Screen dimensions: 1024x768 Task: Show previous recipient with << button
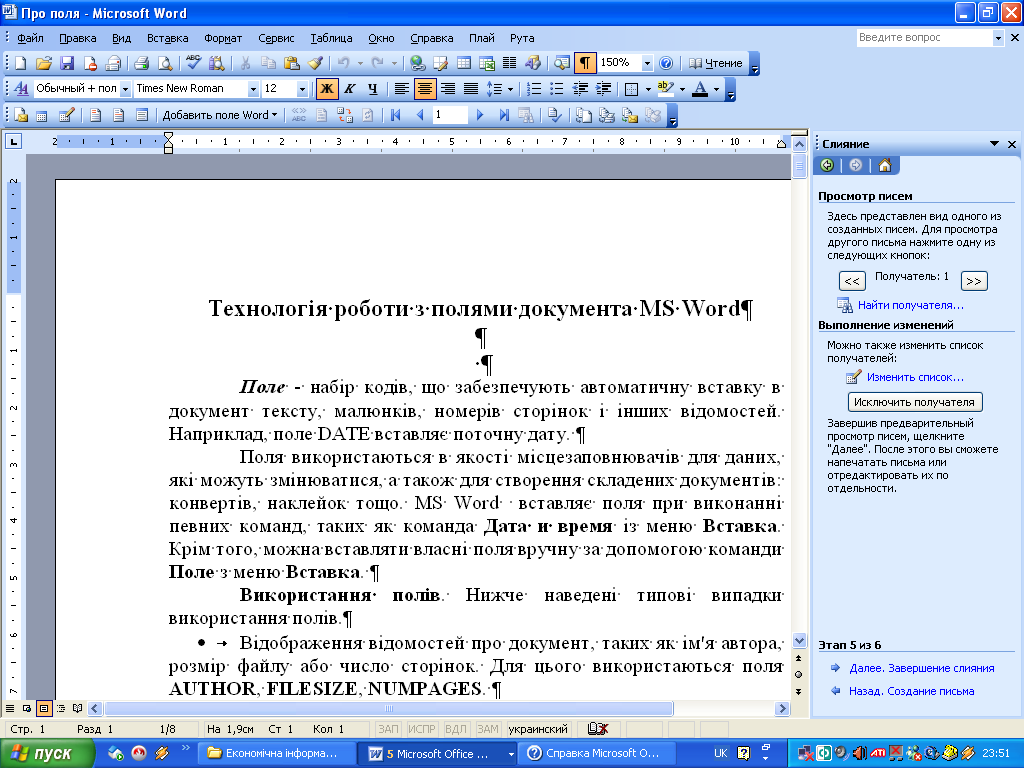(852, 281)
